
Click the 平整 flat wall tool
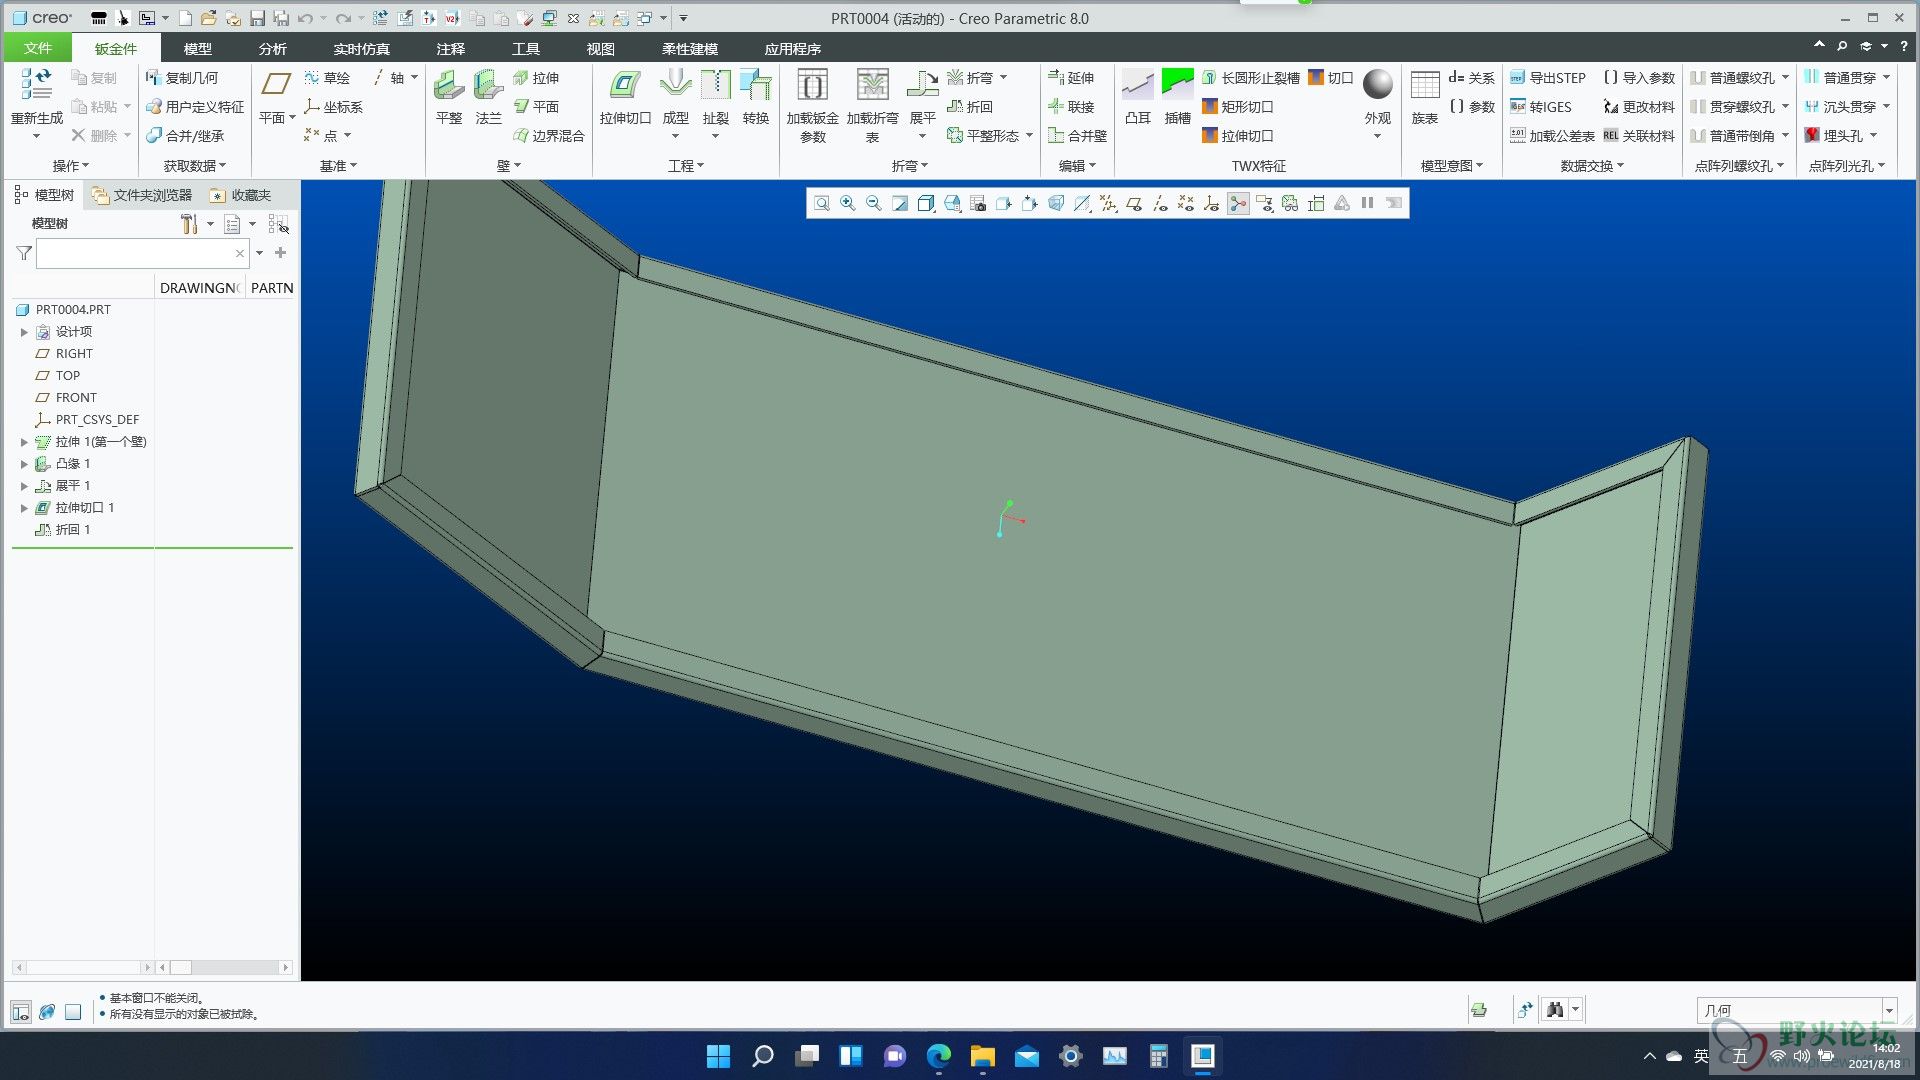coord(449,97)
